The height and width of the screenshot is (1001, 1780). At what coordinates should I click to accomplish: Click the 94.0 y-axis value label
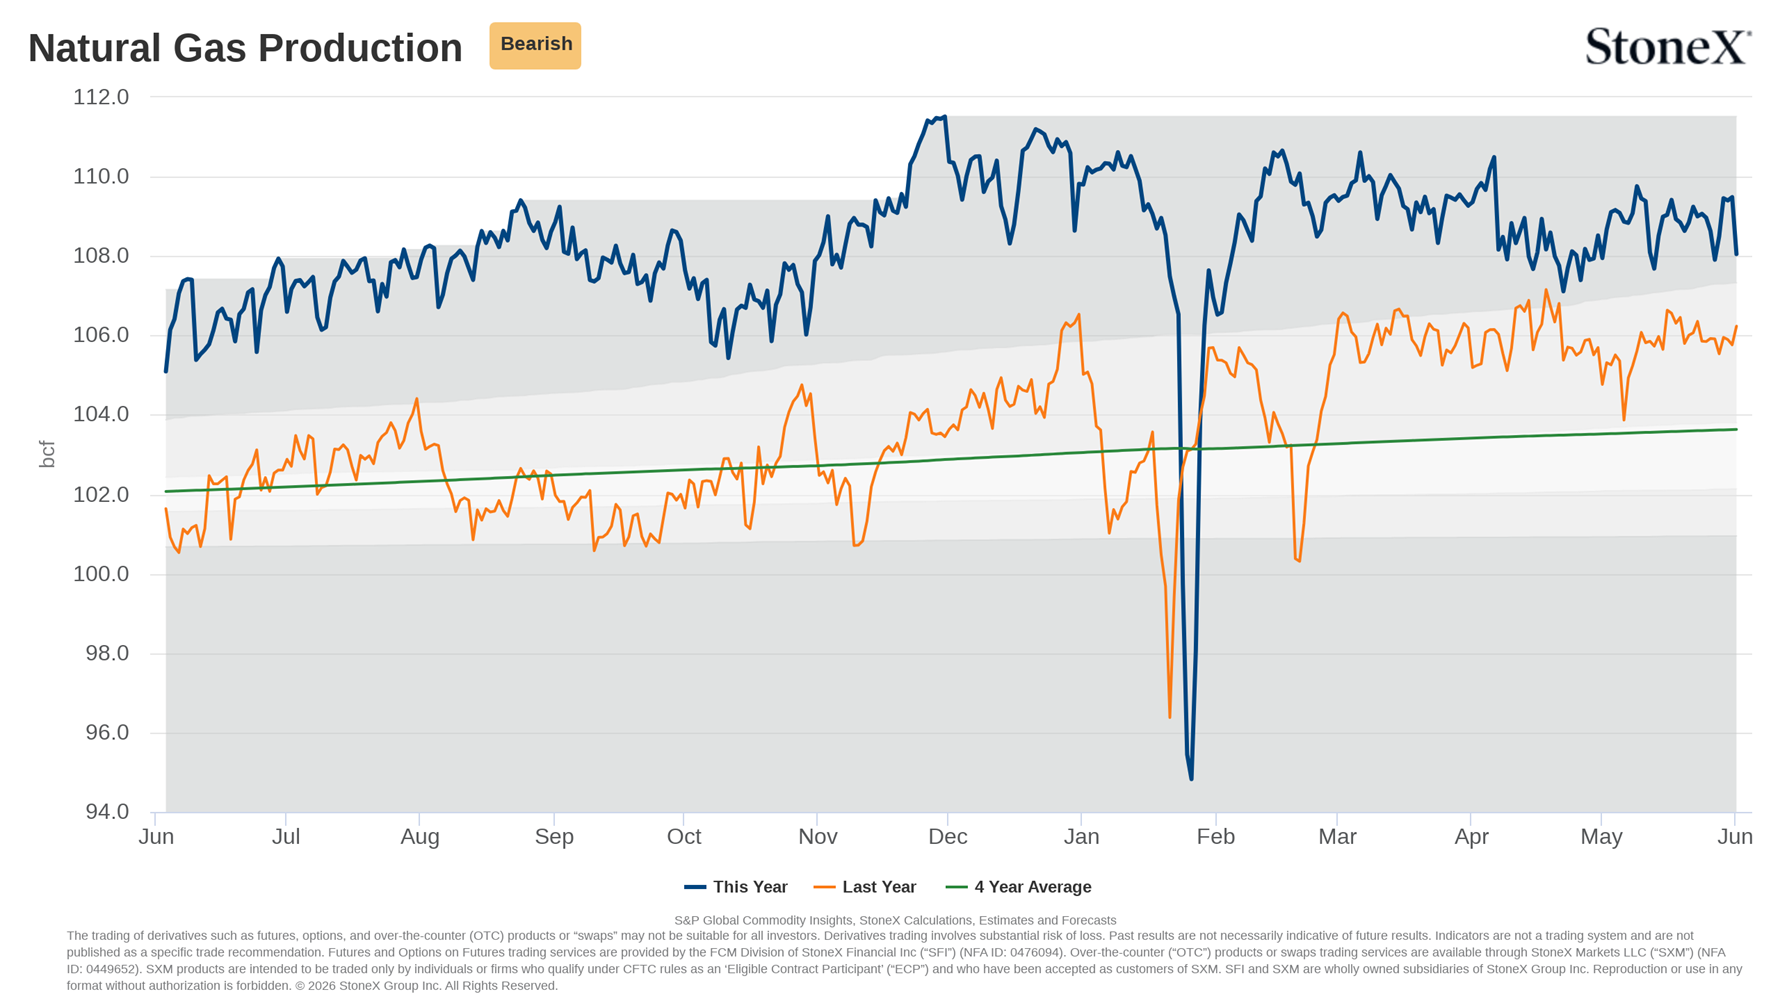tap(107, 812)
